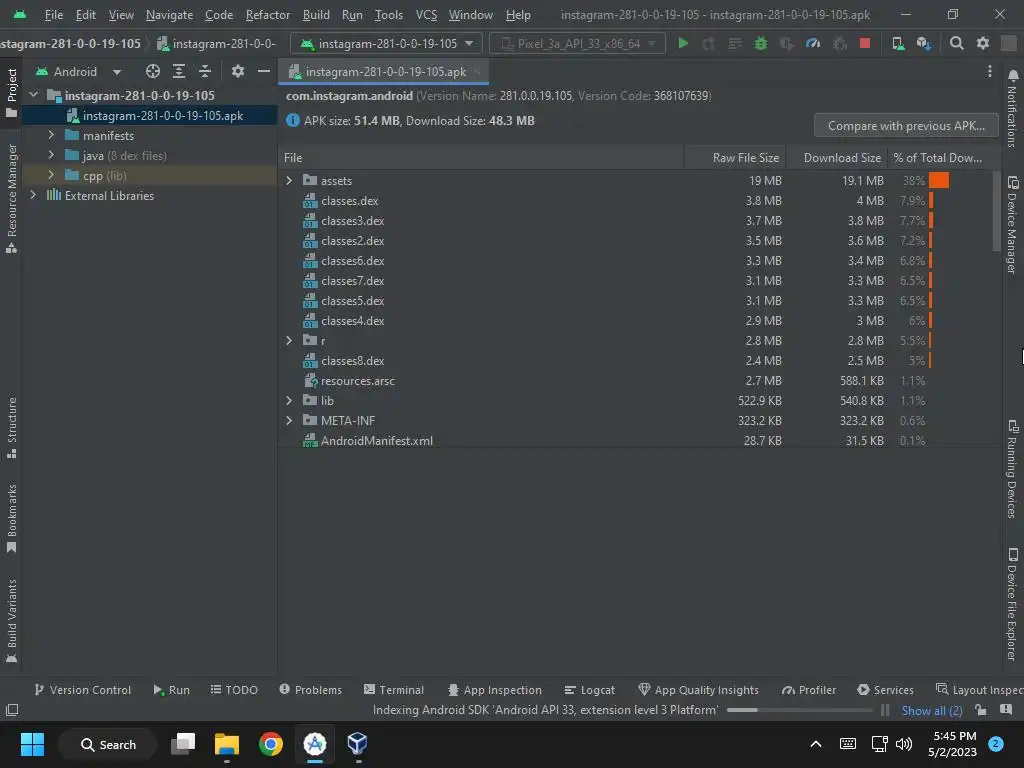Open the Device Manager side panel

1012,225
